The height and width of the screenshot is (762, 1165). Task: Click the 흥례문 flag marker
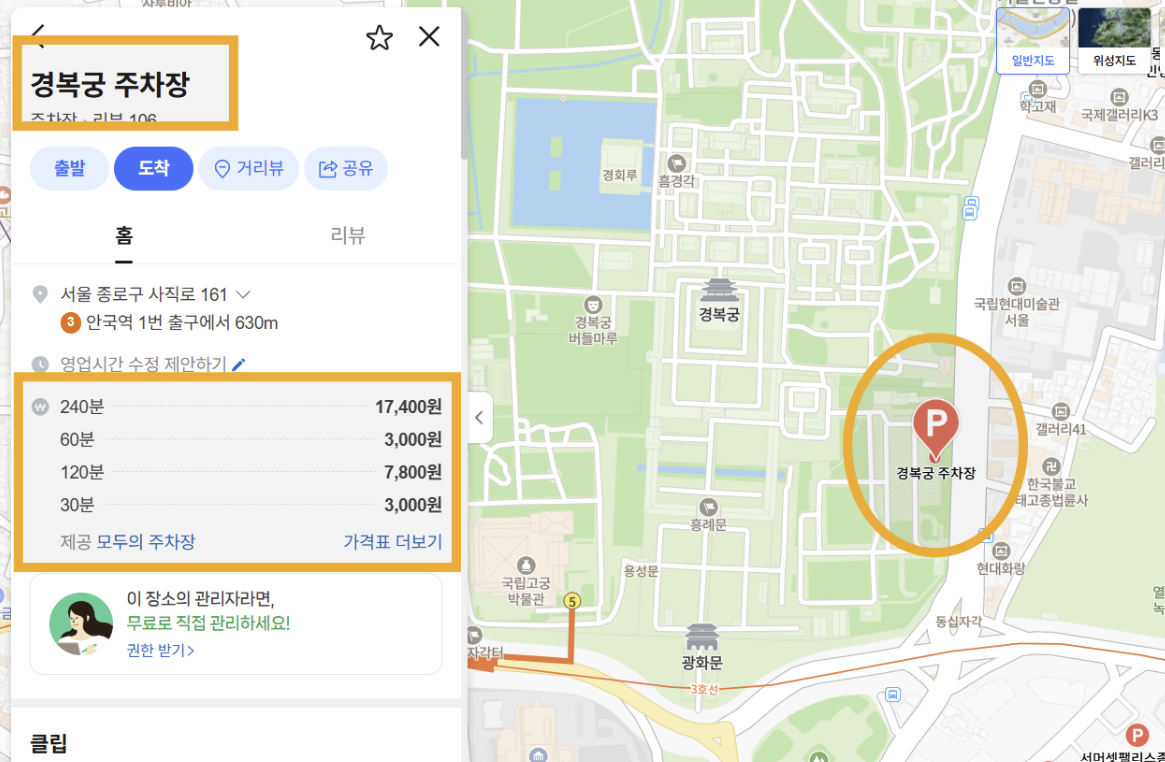pos(708,507)
